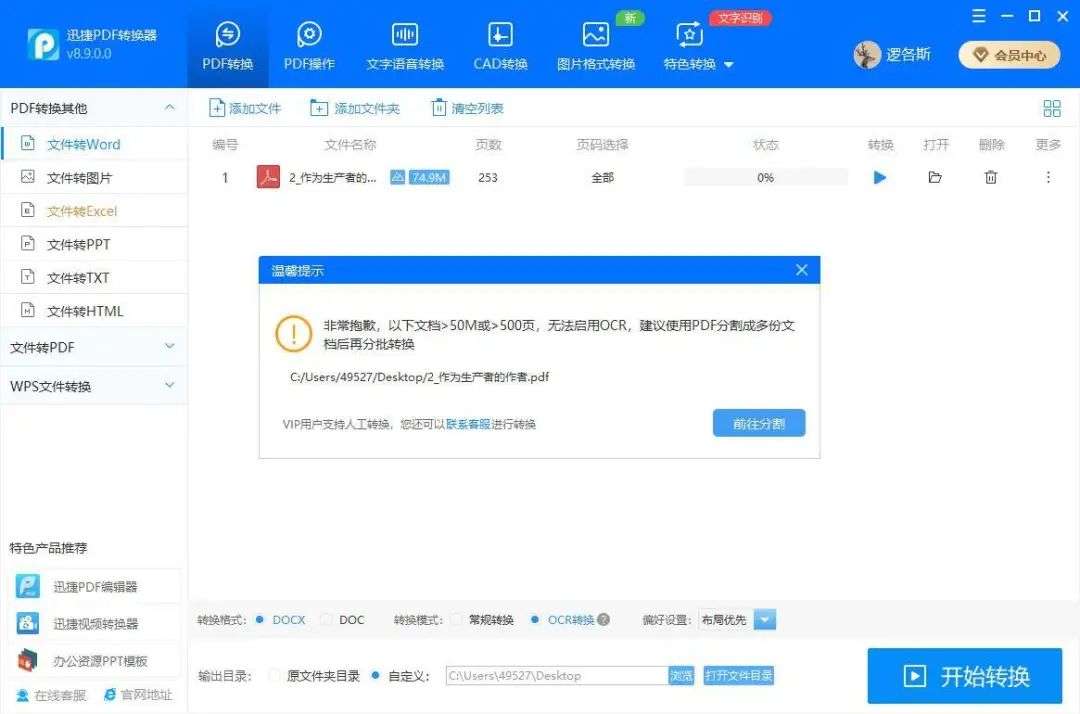Click the 官网地址 link
1080x714 pixels.
tap(138, 695)
